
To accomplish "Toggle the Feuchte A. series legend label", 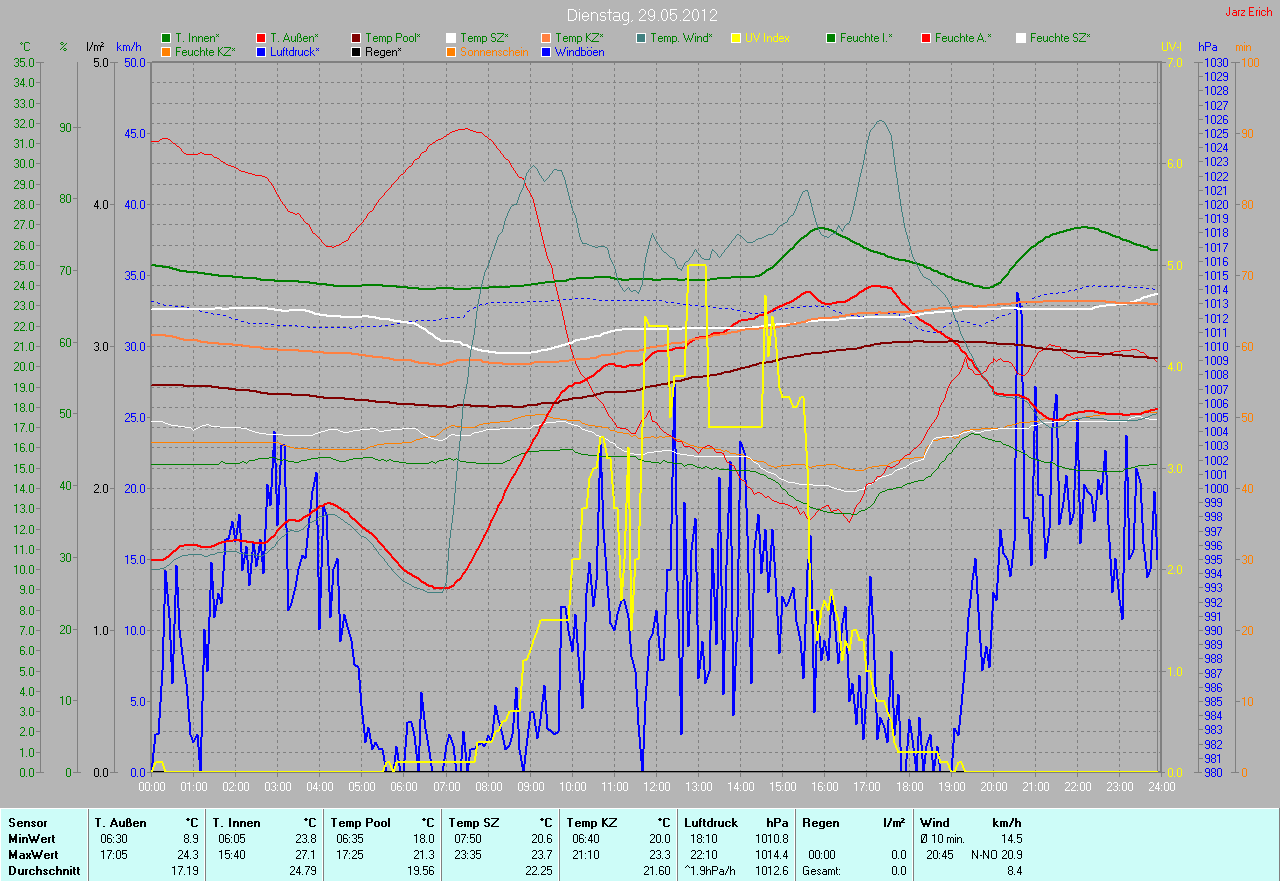I will [963, 38].
